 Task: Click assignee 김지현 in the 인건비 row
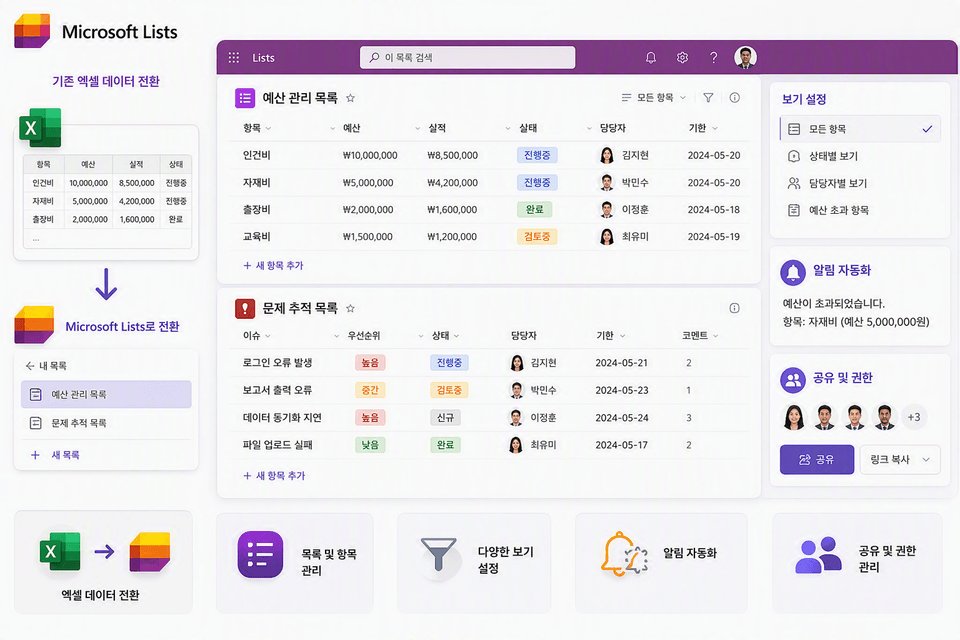[624, 156]
